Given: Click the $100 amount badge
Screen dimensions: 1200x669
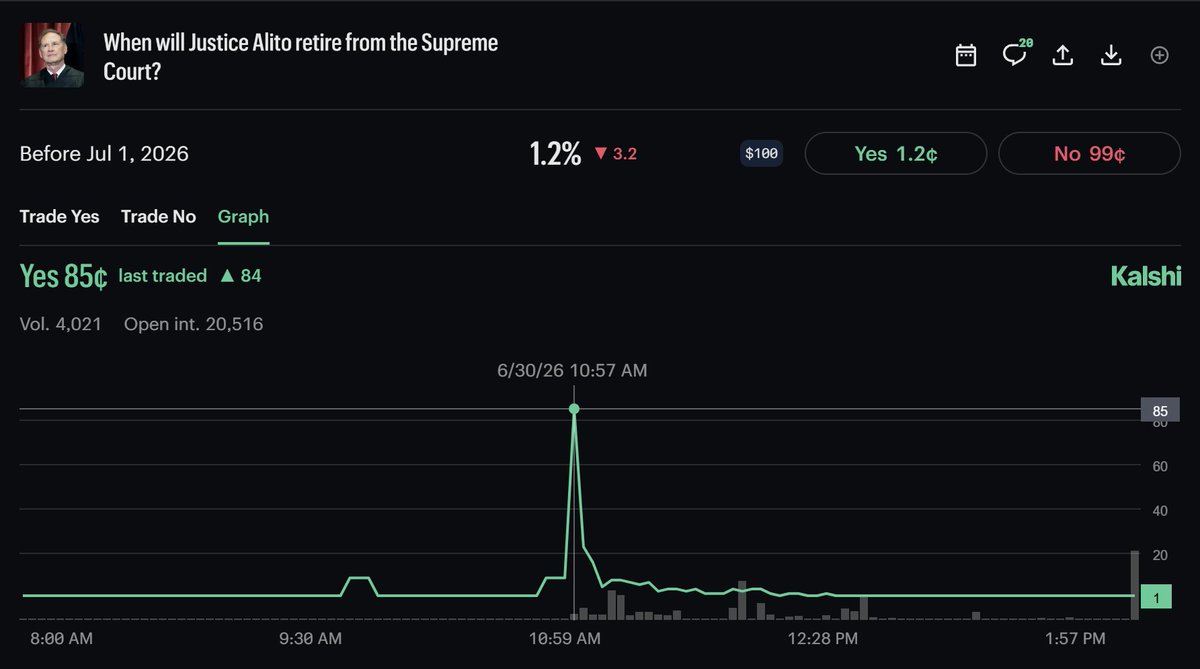Looking at the screenshot, I should [x=761, y=154].
